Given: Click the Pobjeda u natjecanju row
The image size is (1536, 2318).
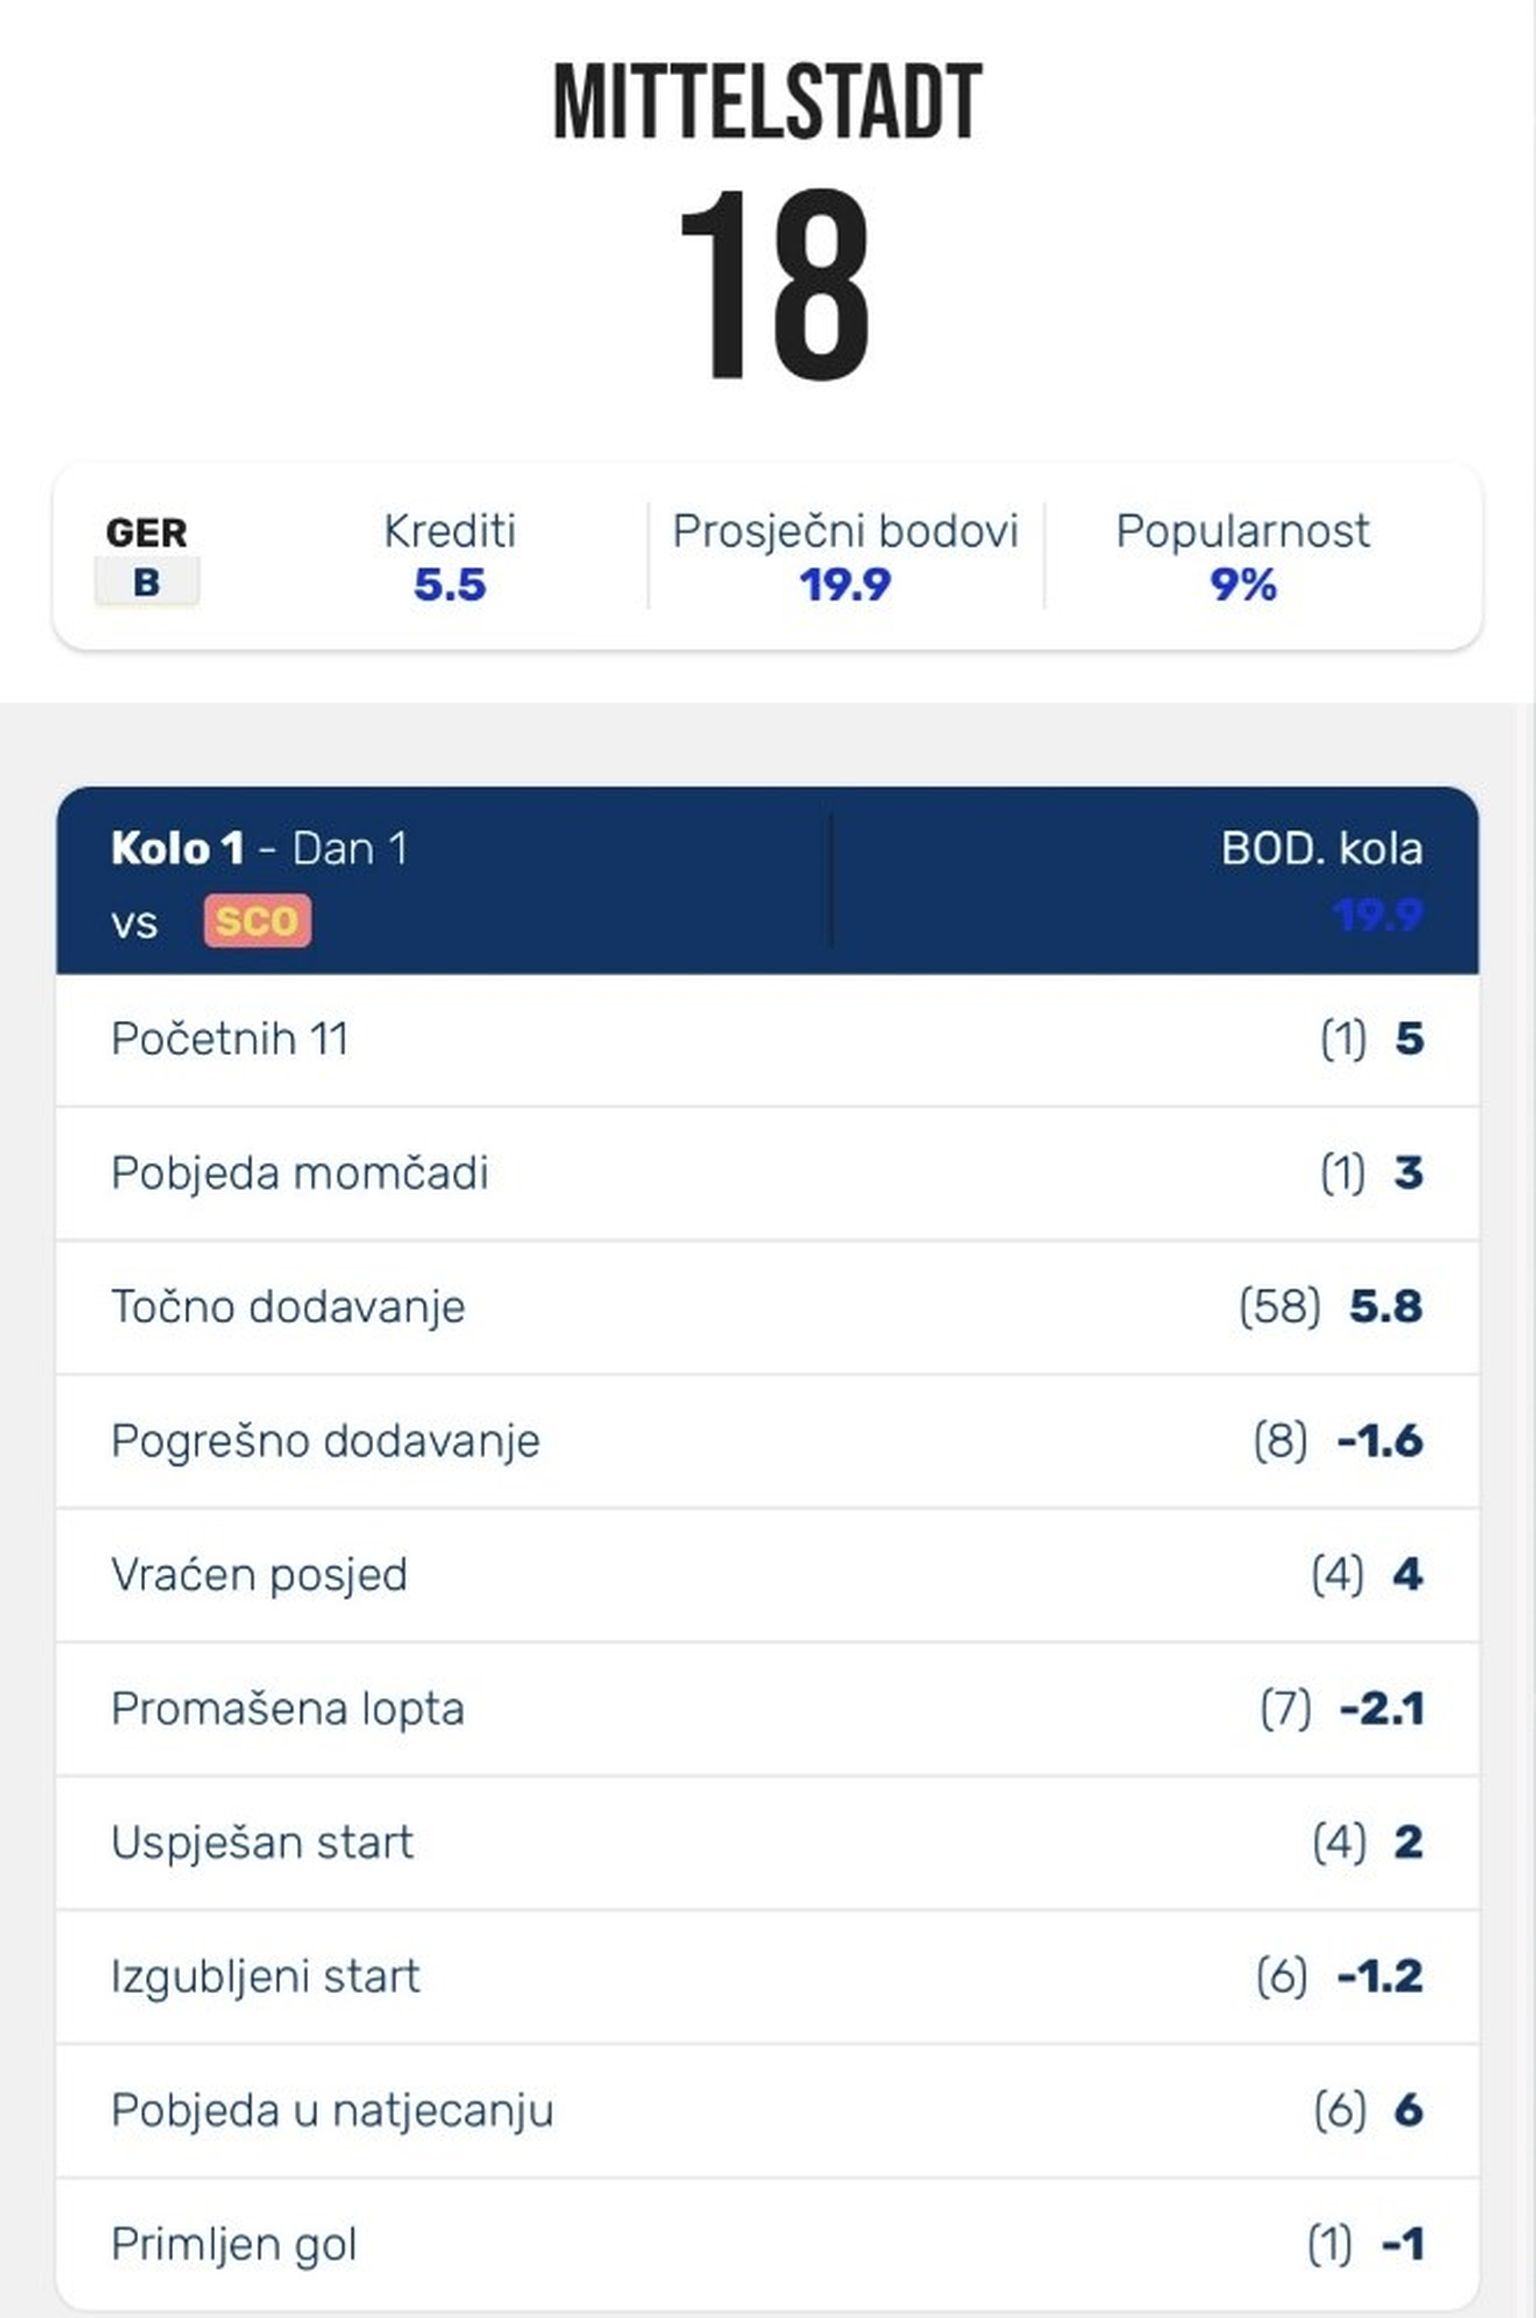Looking at the screenshot, I should coord(767,2111).
